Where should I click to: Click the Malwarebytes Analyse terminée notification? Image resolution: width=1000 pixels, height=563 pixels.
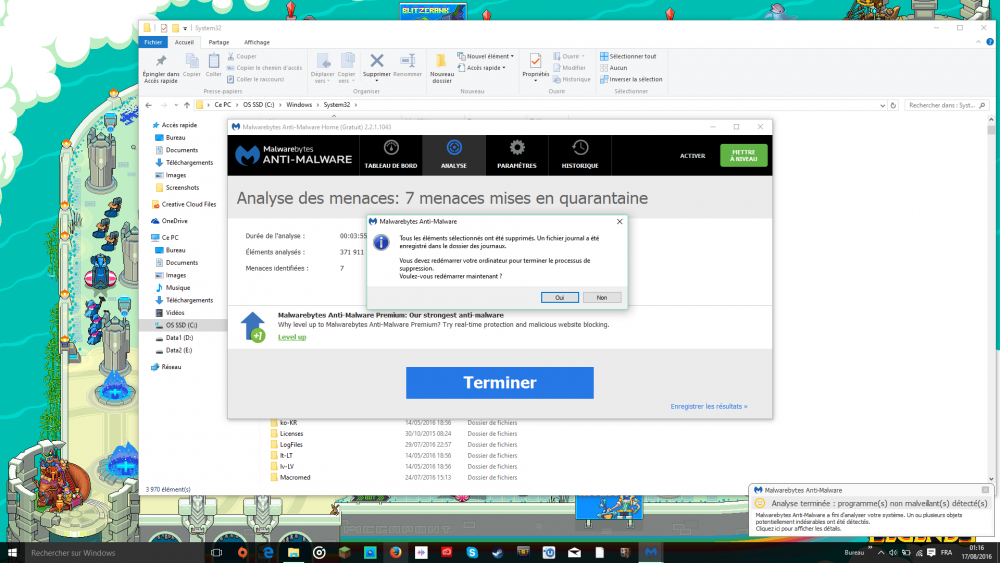pos(871,510)
